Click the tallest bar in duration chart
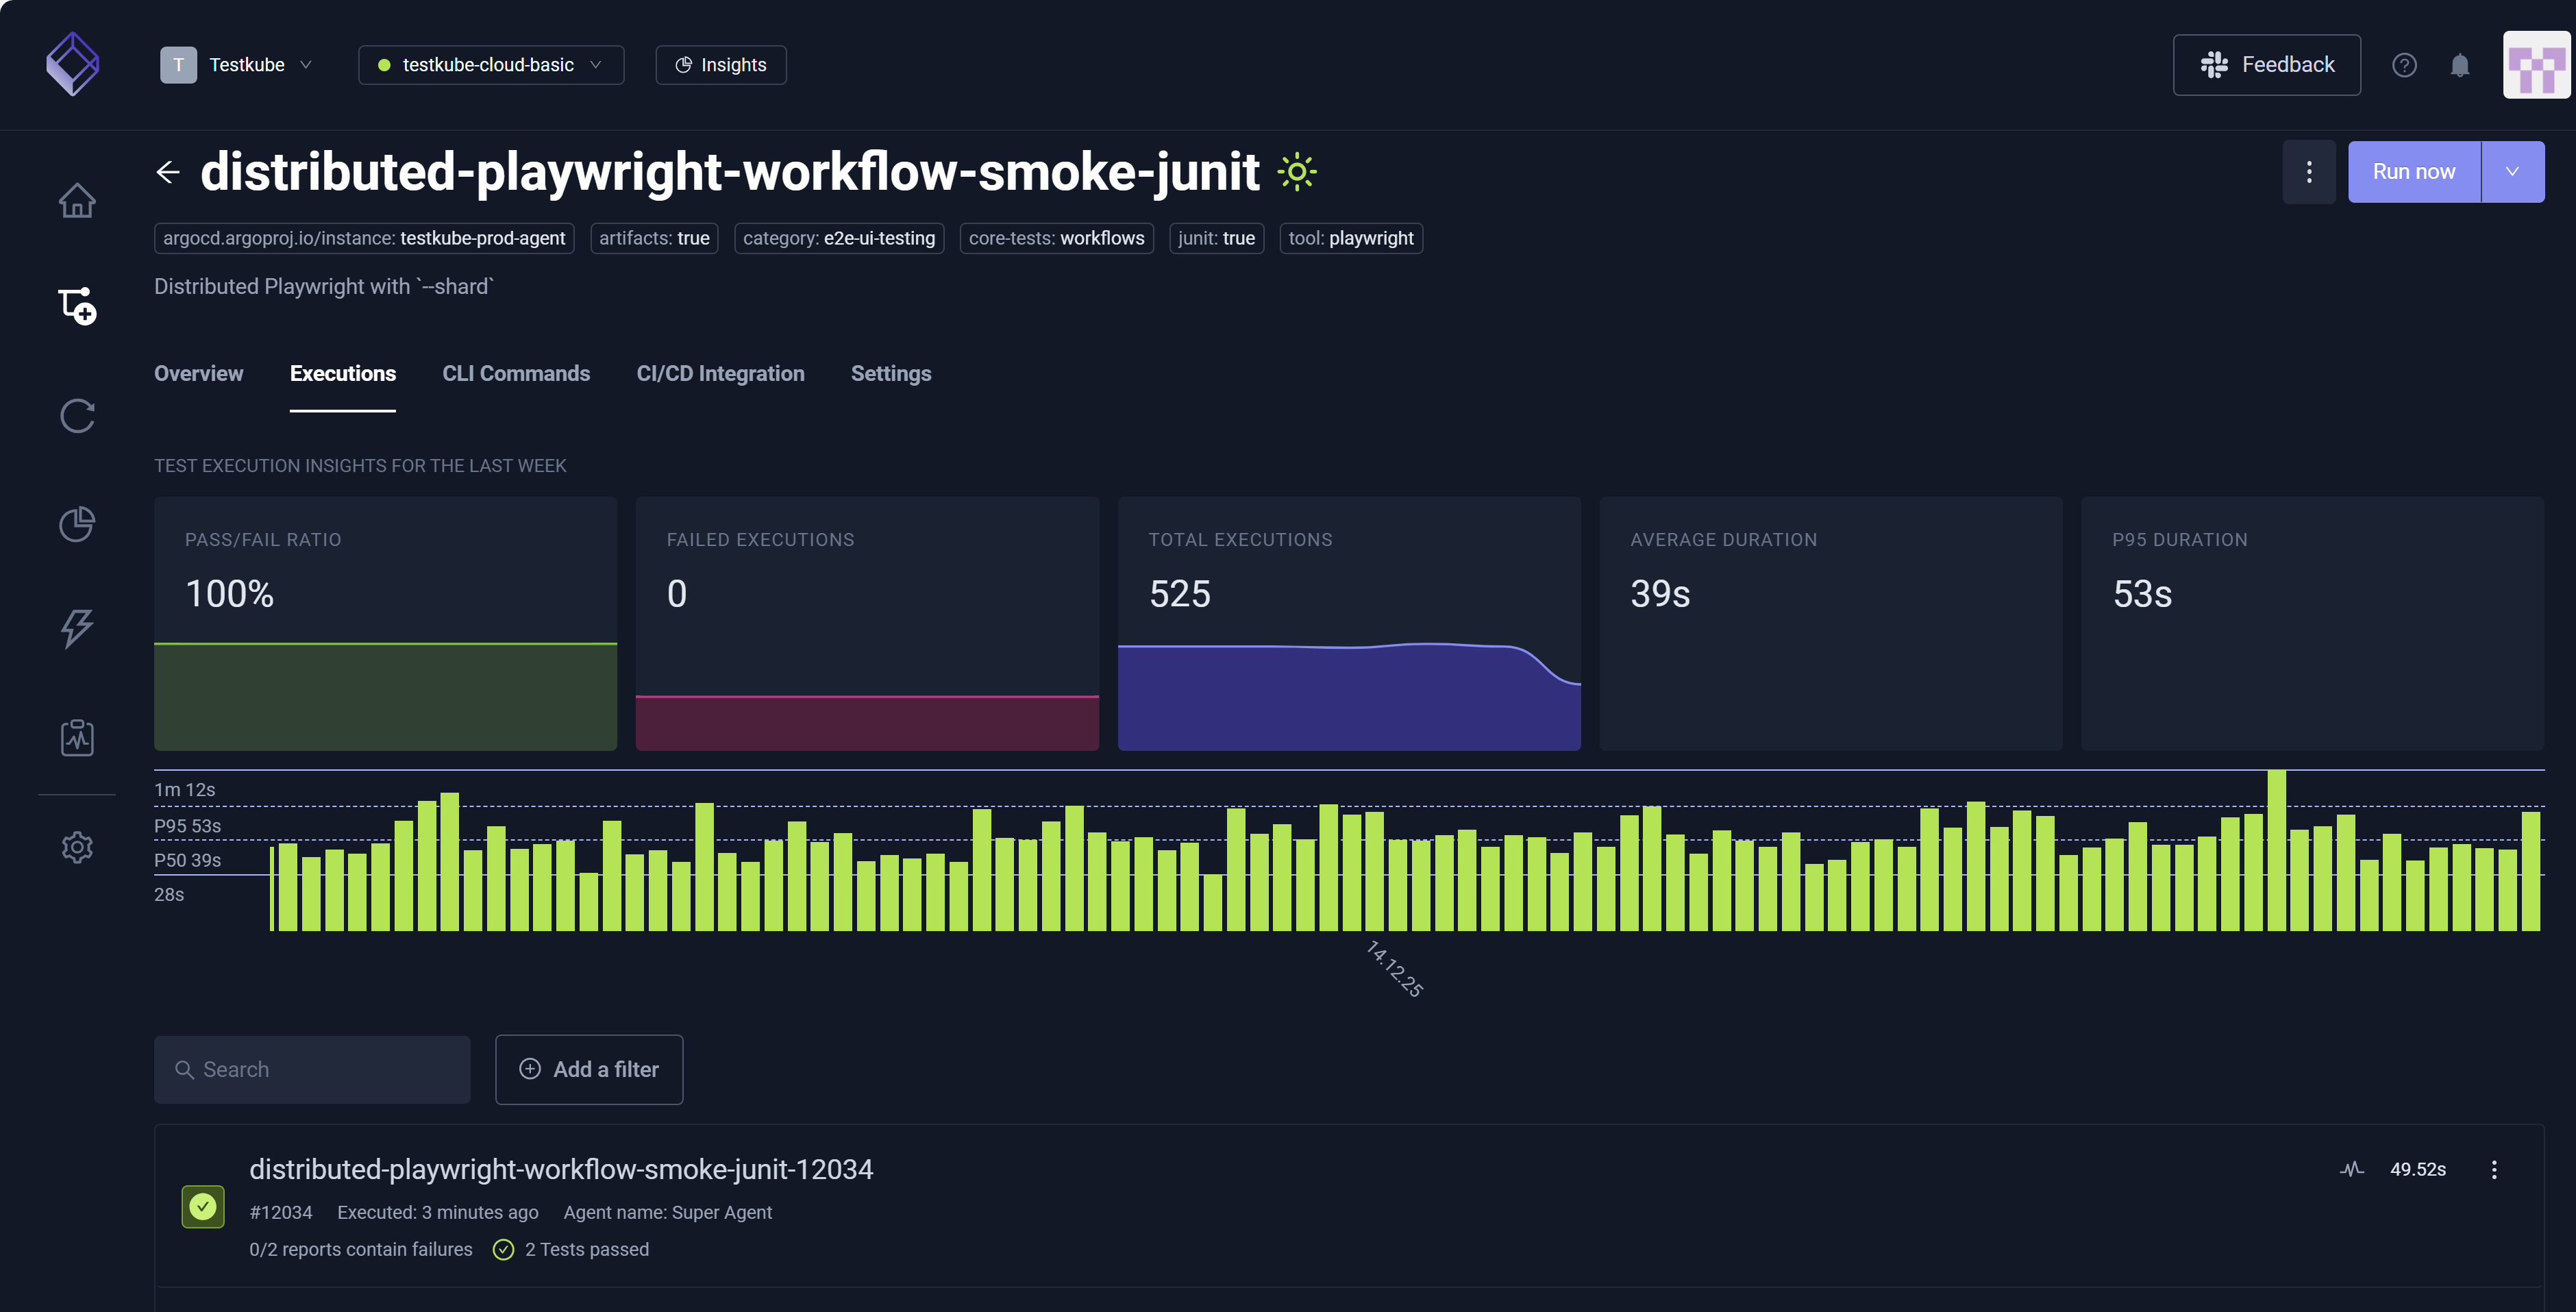 click(2276, 850)
